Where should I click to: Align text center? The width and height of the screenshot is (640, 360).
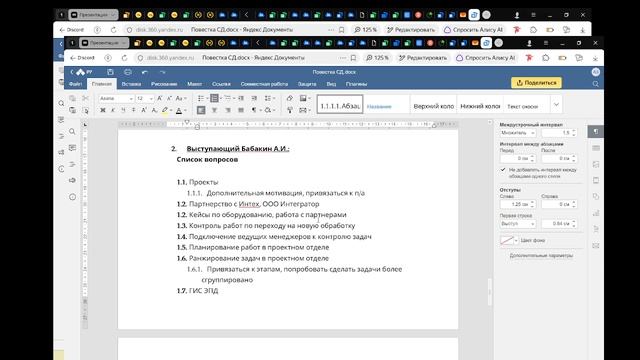pos(214,110)
